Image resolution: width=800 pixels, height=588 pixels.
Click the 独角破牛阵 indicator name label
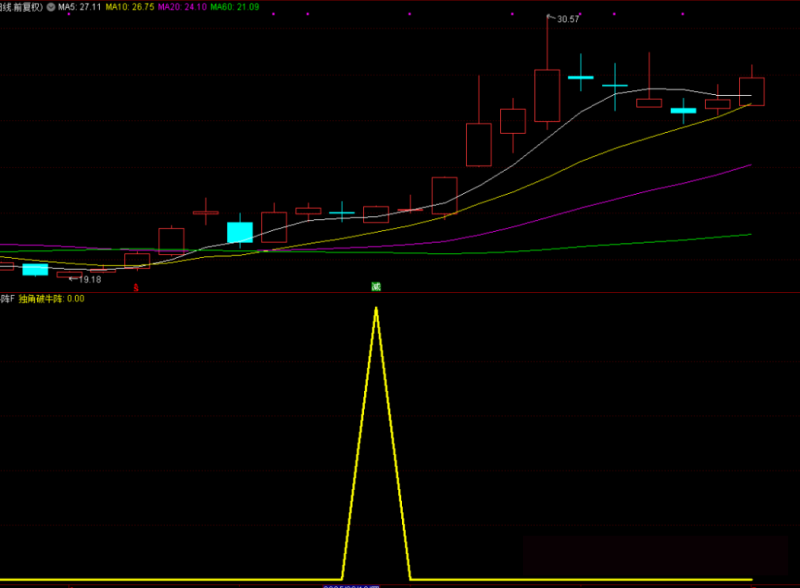(x=41, y=298)
